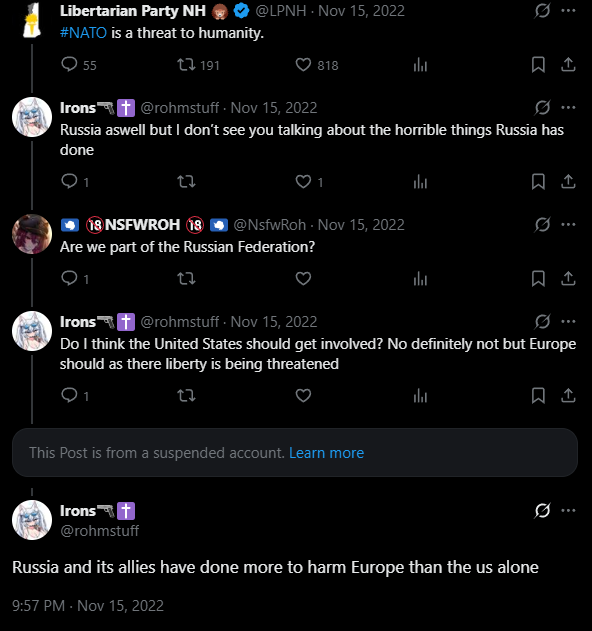The width and height of the screenshot is (592, 631).
Task: Bookmark the 'Russia aswell' reply by Irons
Action: [538, 182]
